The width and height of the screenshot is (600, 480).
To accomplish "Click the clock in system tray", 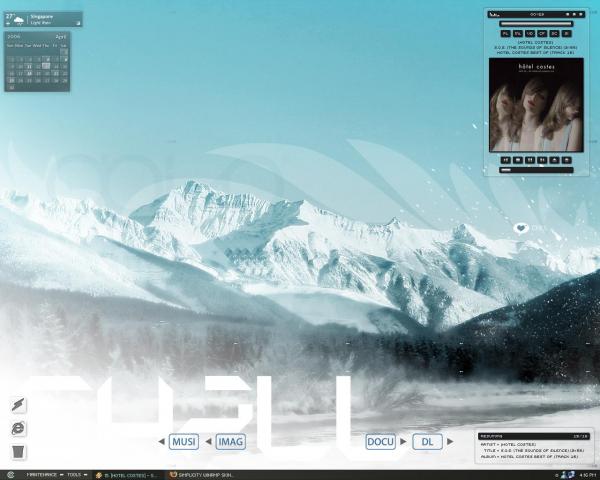I will pos(587,475).
